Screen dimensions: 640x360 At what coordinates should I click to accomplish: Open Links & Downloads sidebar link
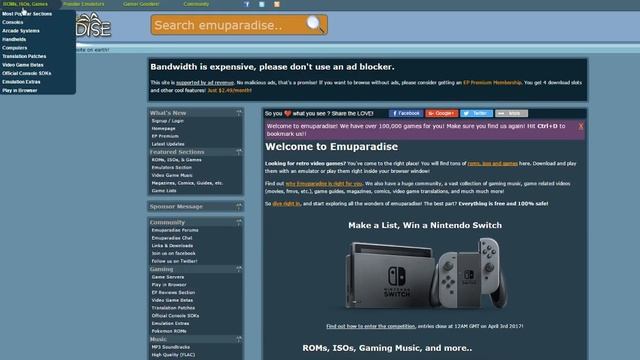pyautogui.click(x=172, y=246)
